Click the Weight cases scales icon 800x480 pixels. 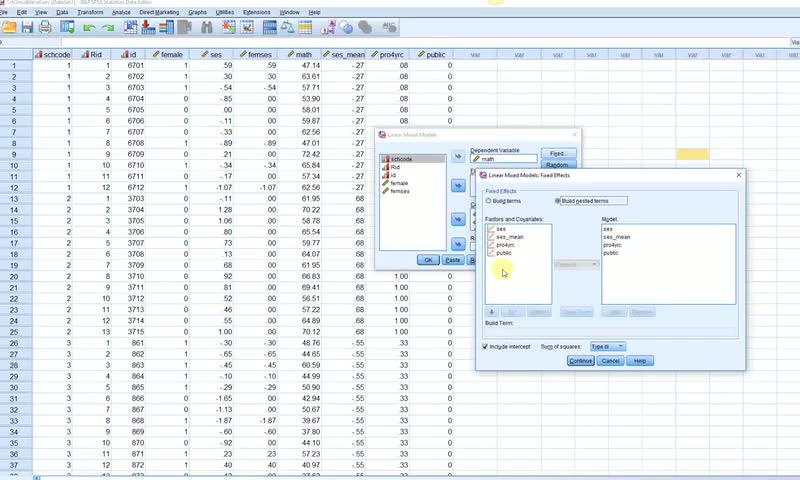point(287,27)
